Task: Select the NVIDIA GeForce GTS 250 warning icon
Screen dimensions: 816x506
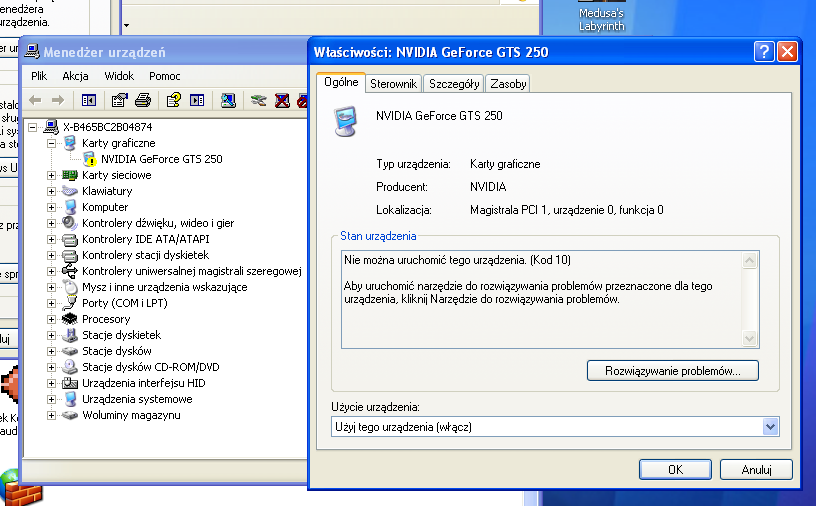Action: point(90,159)
